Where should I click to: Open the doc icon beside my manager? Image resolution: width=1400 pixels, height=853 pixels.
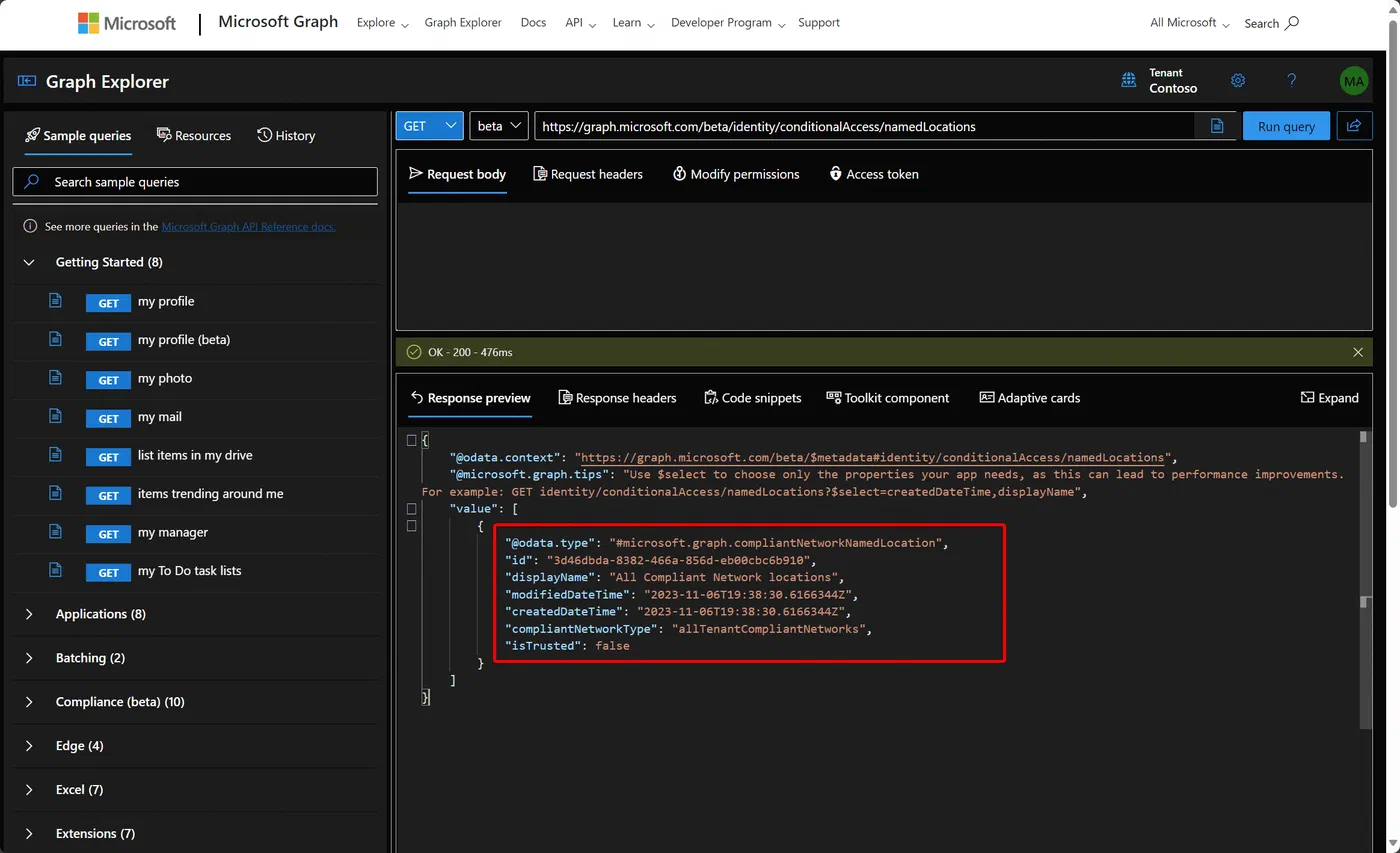coord(56,532)
